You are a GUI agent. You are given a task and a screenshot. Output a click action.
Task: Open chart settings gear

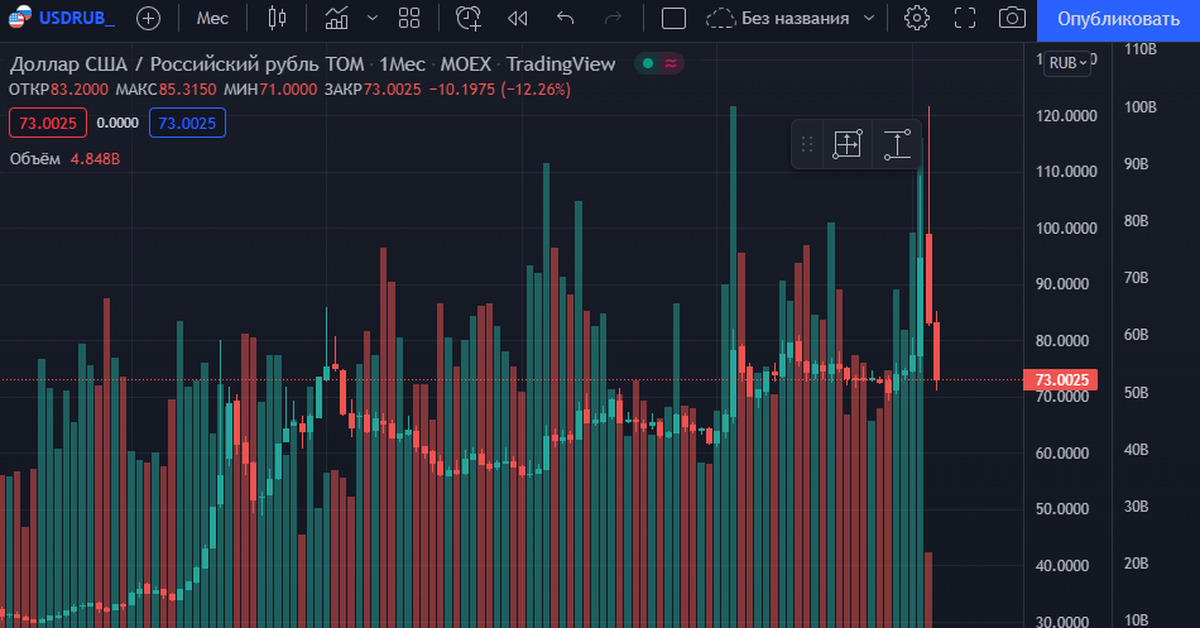pyautogui.click(x=916, y=18)
